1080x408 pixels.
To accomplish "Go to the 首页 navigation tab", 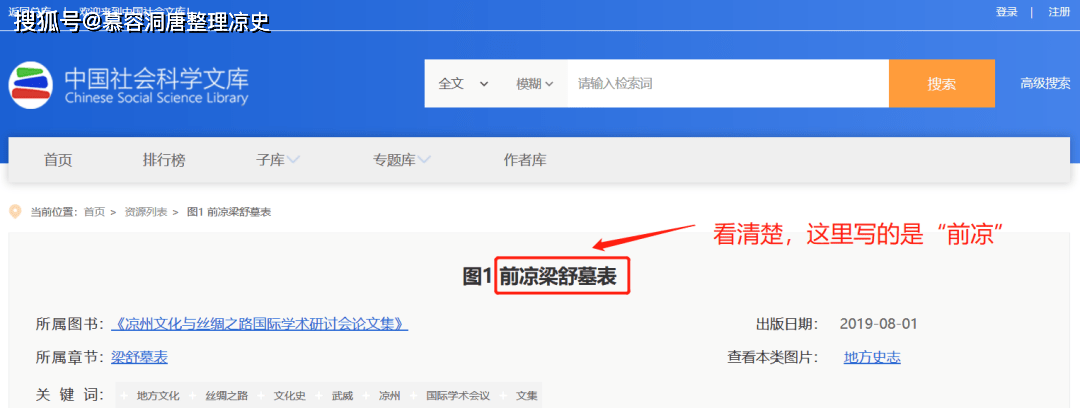I will 58,160.
